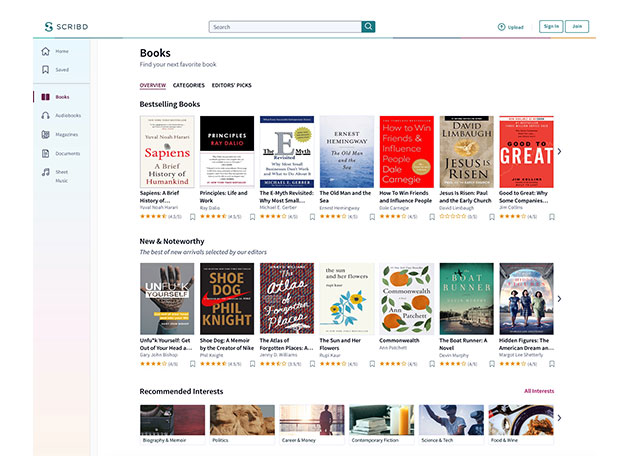Image resolution: width=630 pixels, height=473 pixels.
Task: Bookmark How To Win Friends book
Action: point(432,217)
